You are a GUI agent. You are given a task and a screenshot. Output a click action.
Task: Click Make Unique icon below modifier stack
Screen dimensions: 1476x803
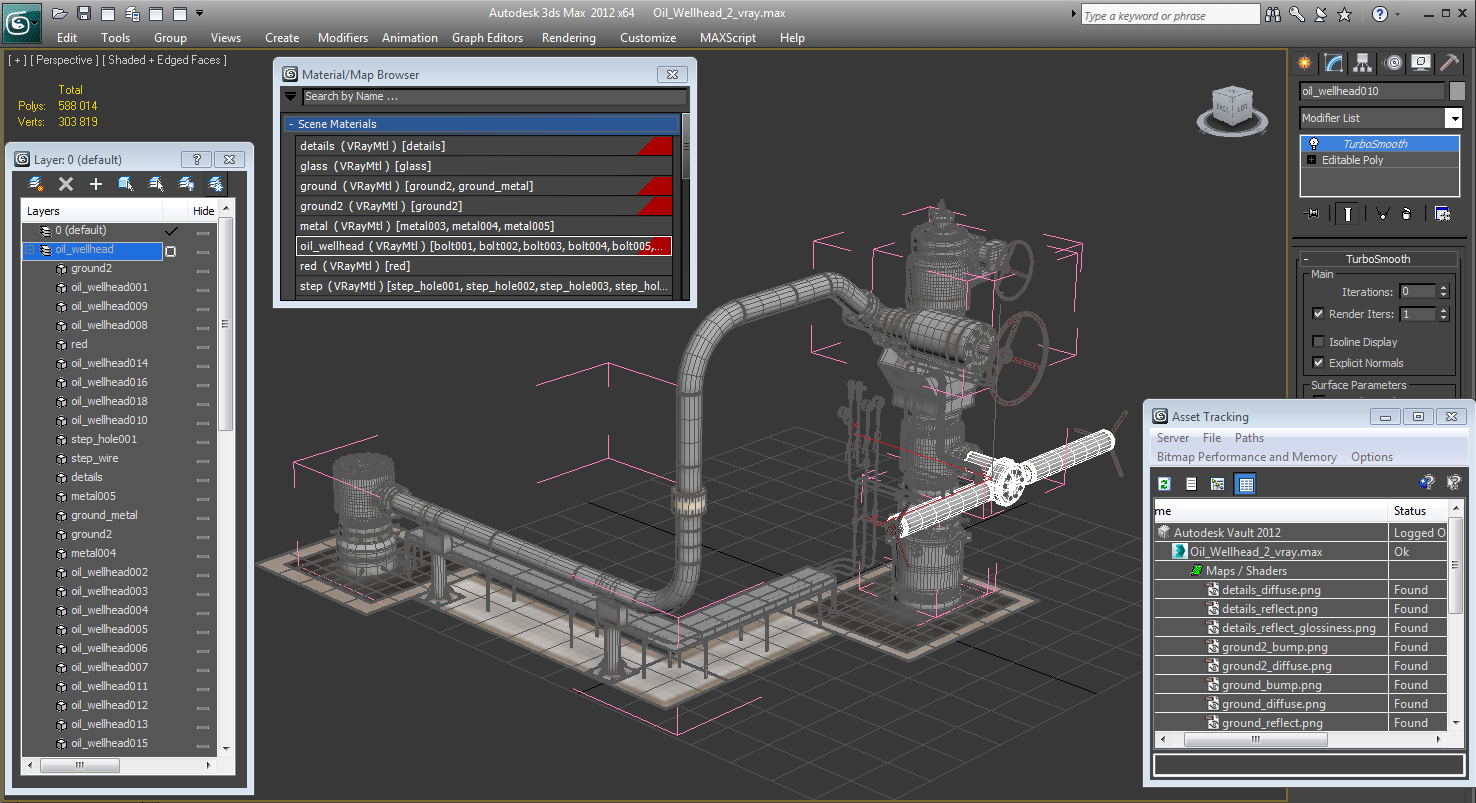point(1382,213)
